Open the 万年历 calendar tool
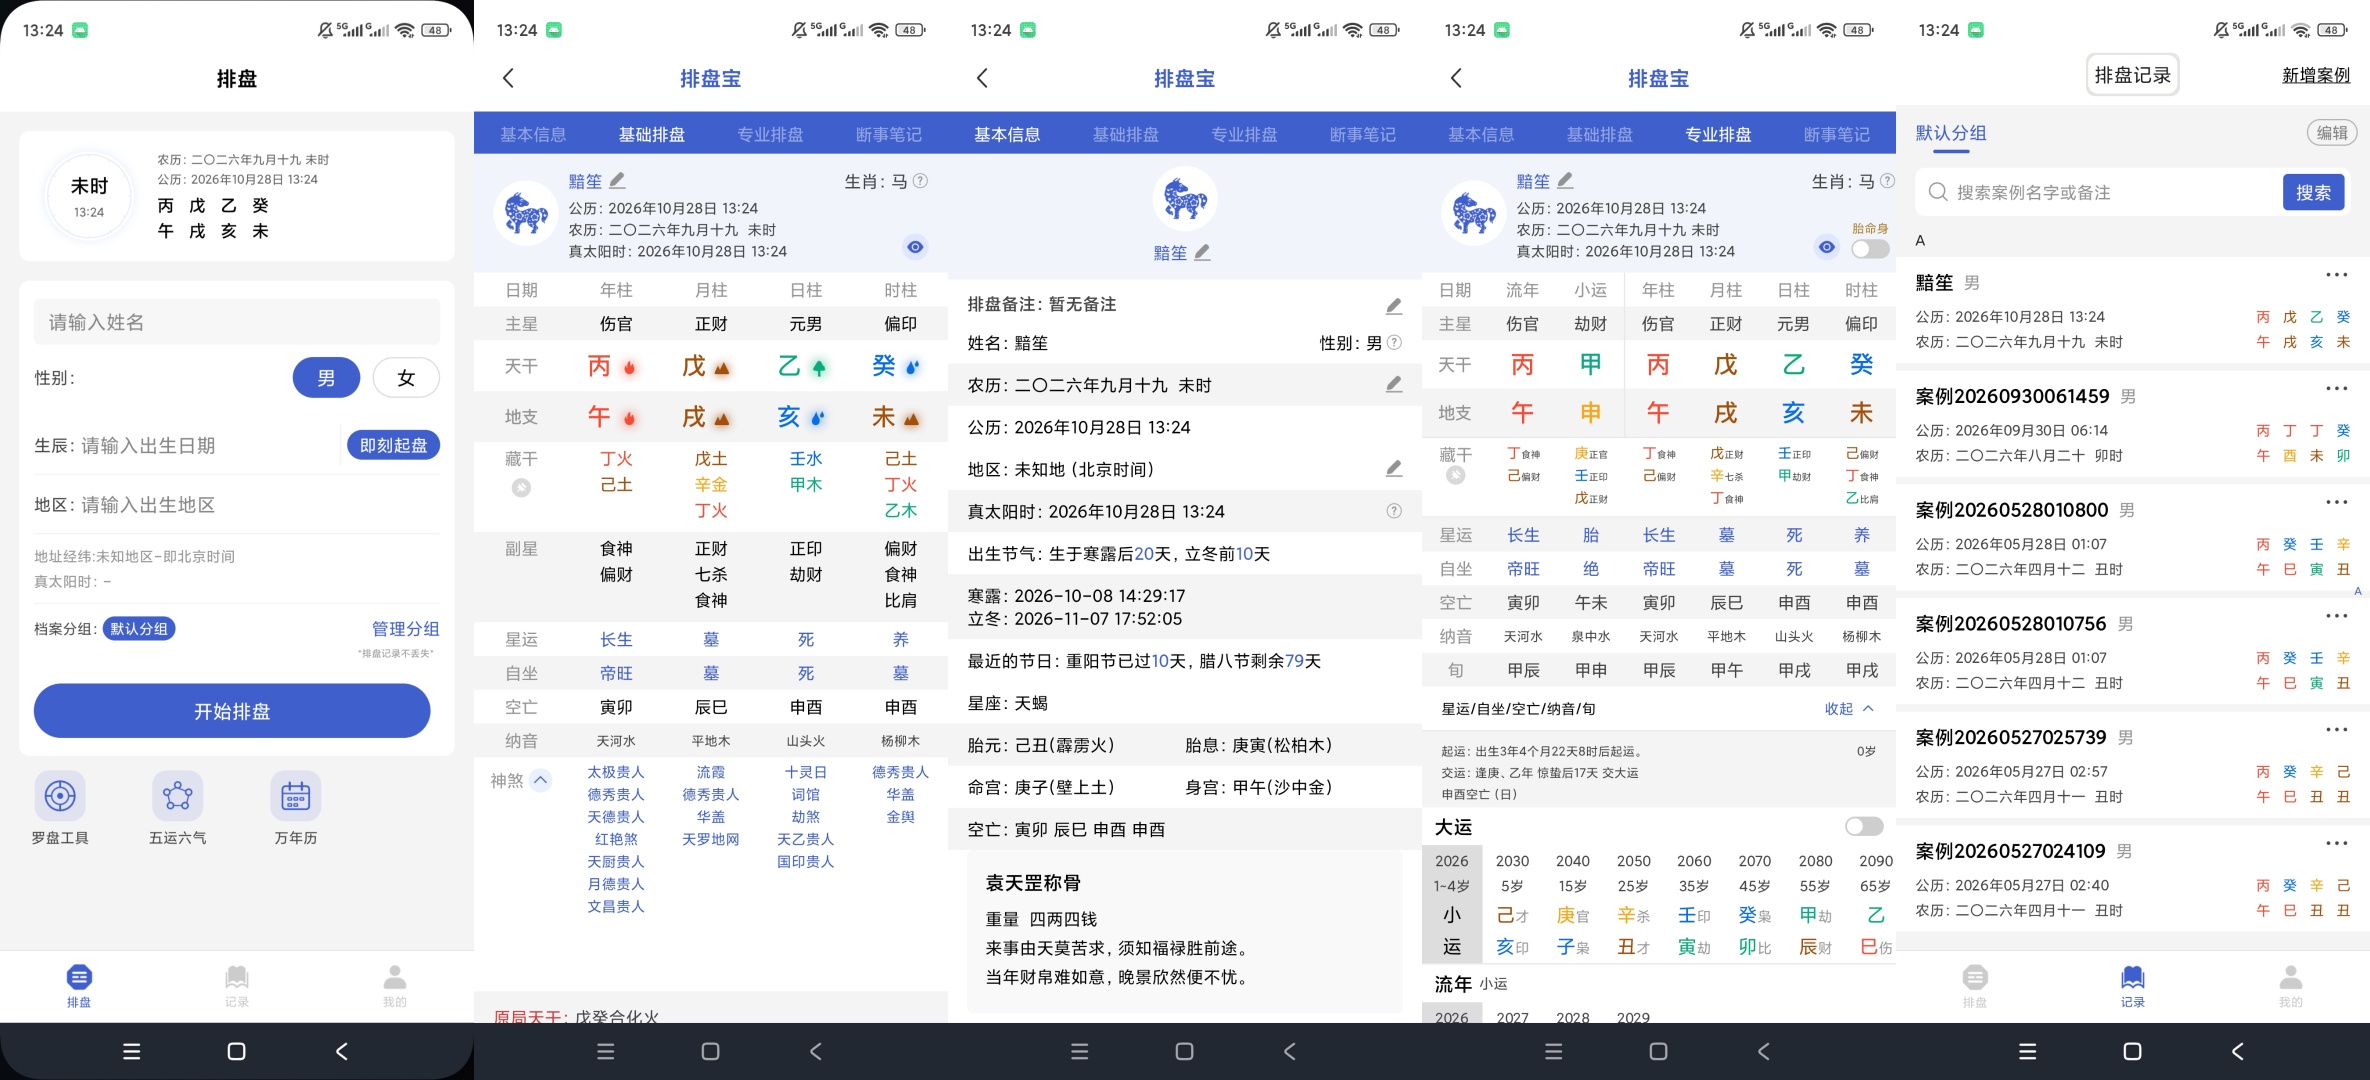 pyautogui.click(x=296, y=808)
